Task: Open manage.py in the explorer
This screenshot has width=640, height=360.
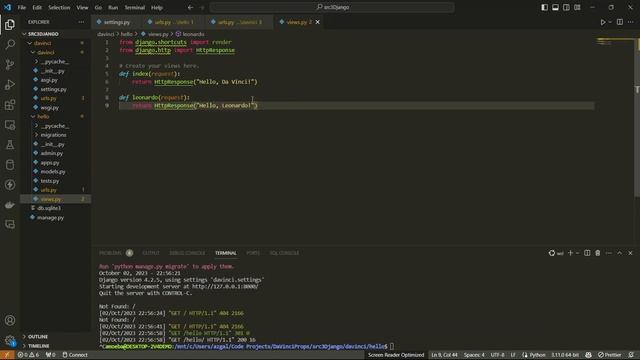Action: coord(56,218)
